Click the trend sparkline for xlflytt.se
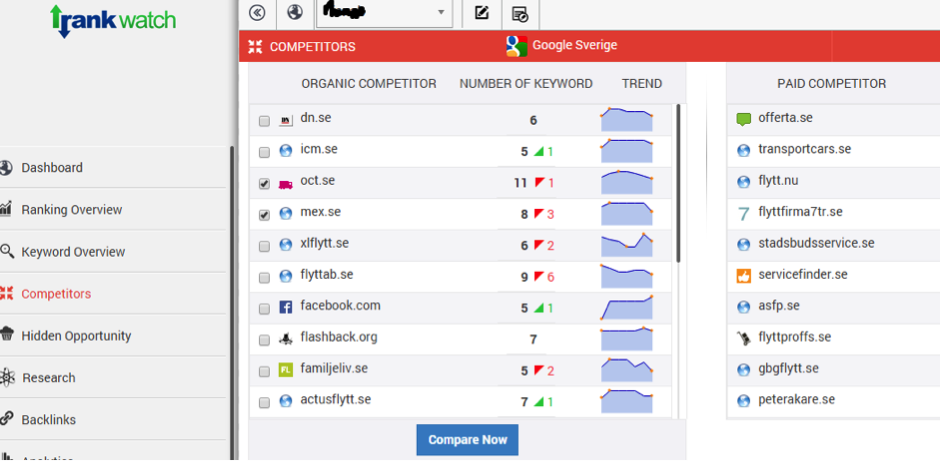The width and height of the screenshot is (941, 461). pos(626,244)
